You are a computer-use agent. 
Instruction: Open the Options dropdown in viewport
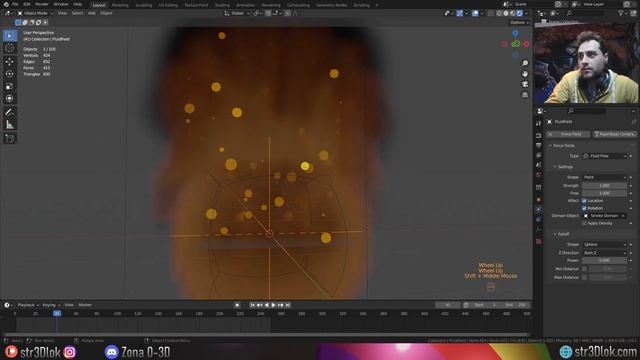click(519, 22)
